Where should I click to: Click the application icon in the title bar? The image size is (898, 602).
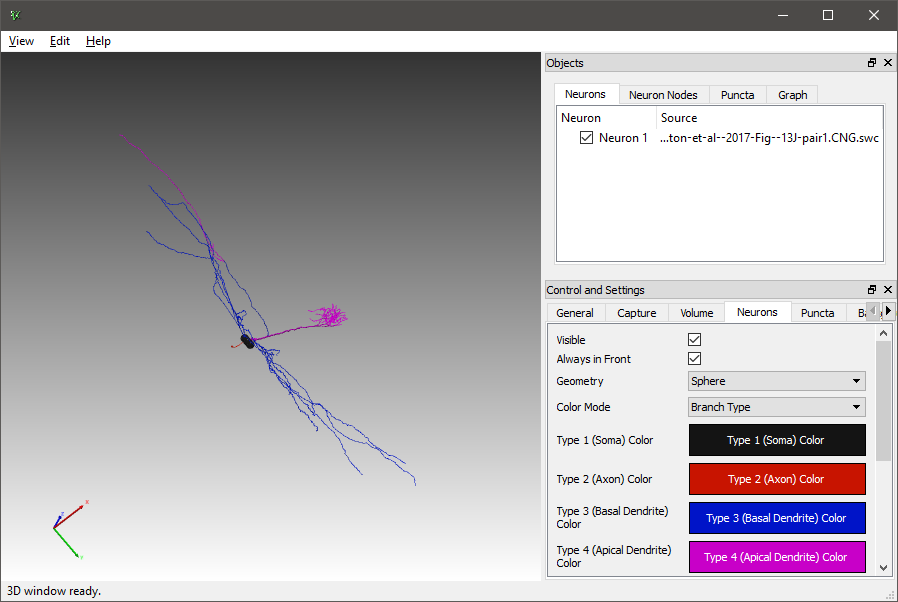coord(14,15)
